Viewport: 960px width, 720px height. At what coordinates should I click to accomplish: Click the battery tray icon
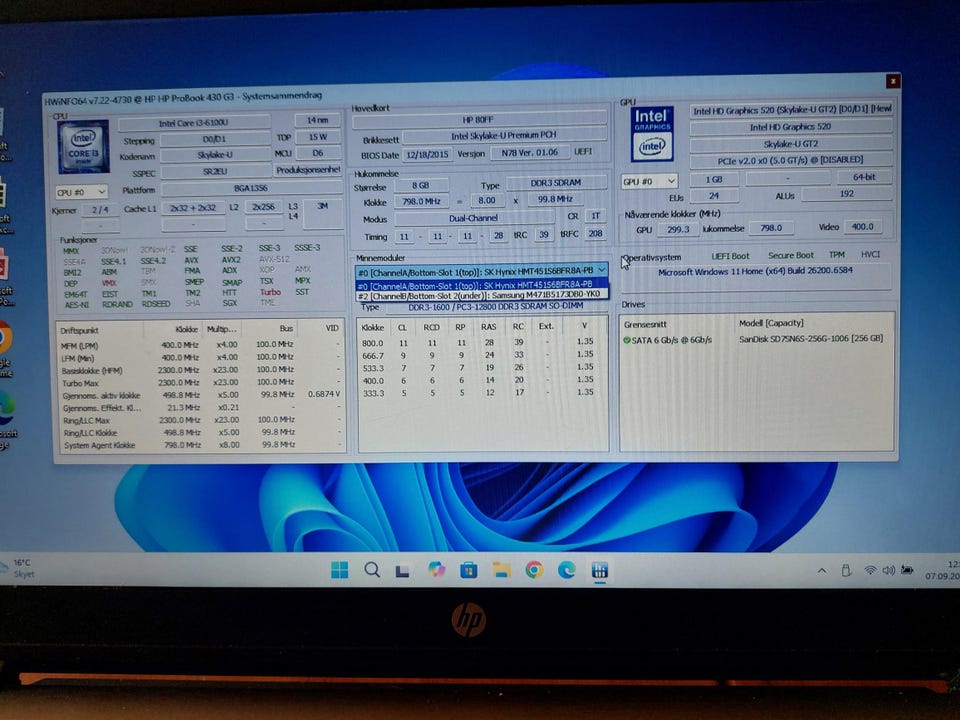click(907, 571)
